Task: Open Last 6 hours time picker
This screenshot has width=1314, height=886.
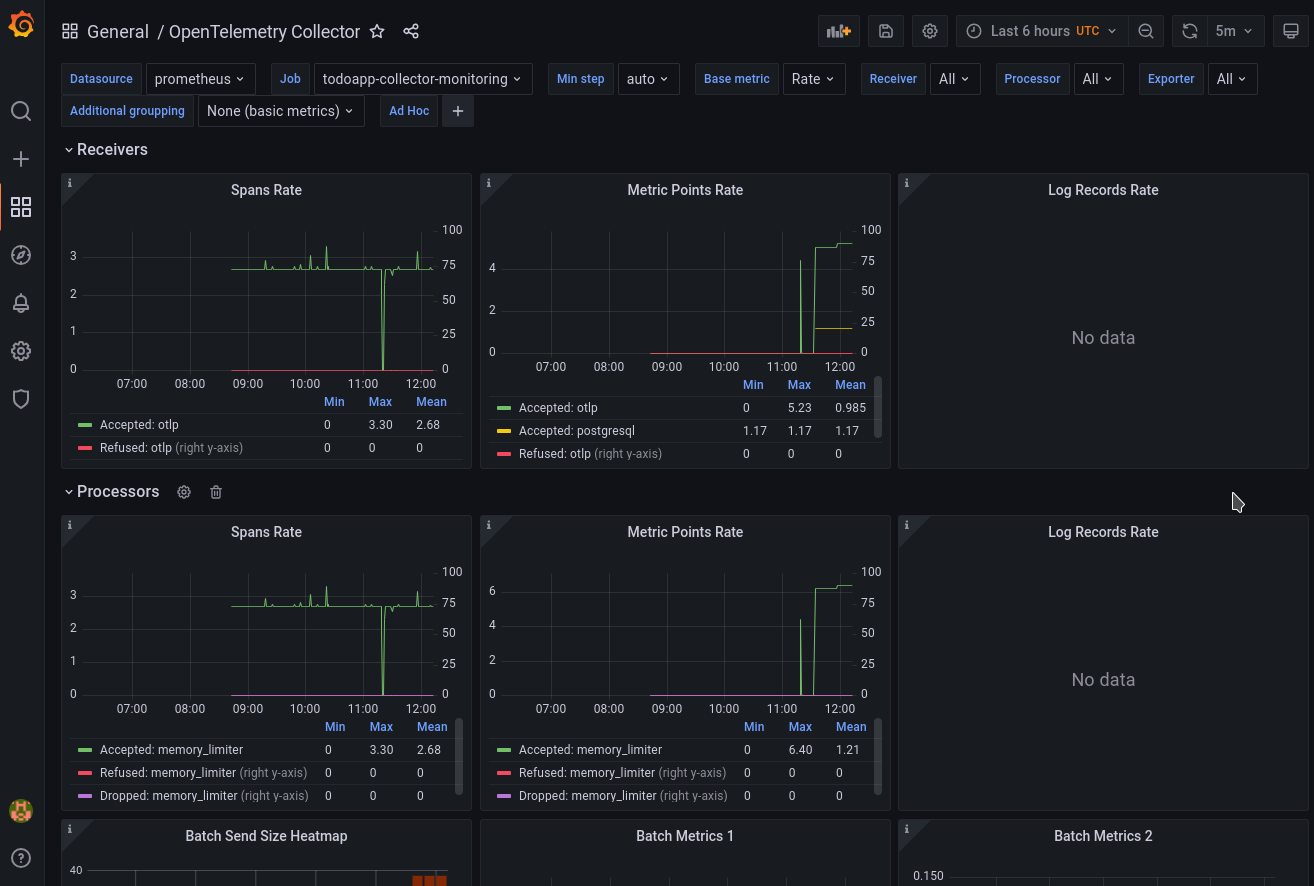Action: point(1031,31)
